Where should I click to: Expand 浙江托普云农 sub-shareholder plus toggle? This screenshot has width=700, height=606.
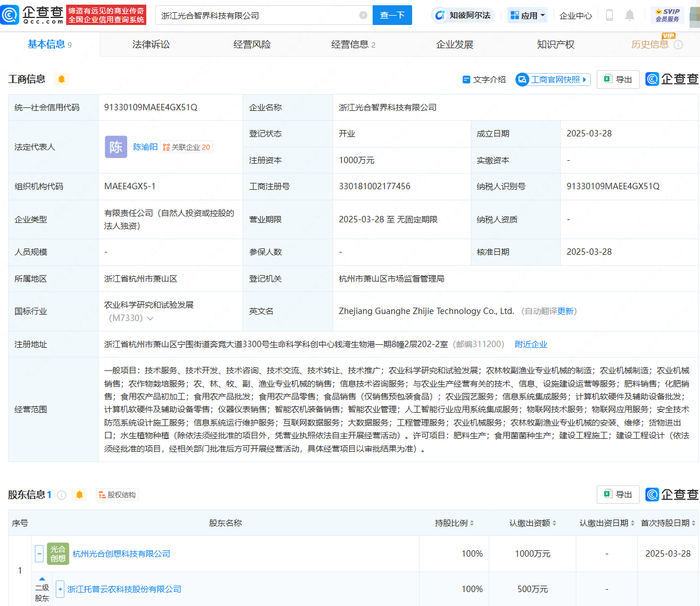tap(60, 589)
